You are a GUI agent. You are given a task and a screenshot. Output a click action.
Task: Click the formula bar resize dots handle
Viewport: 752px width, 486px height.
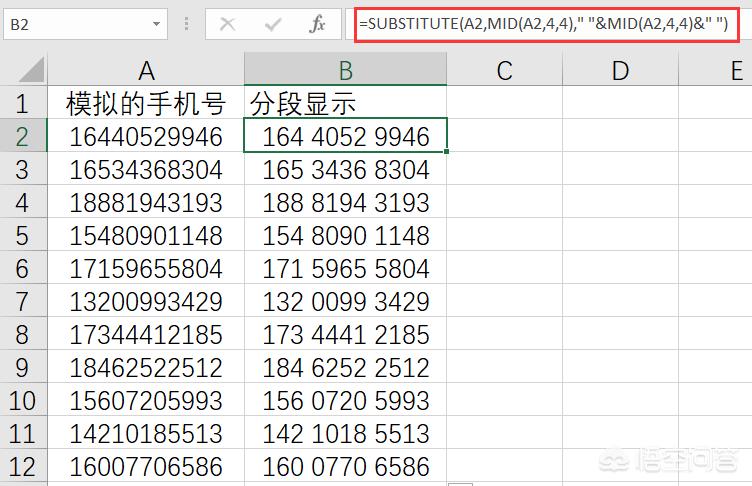click(x=186, y=24)
